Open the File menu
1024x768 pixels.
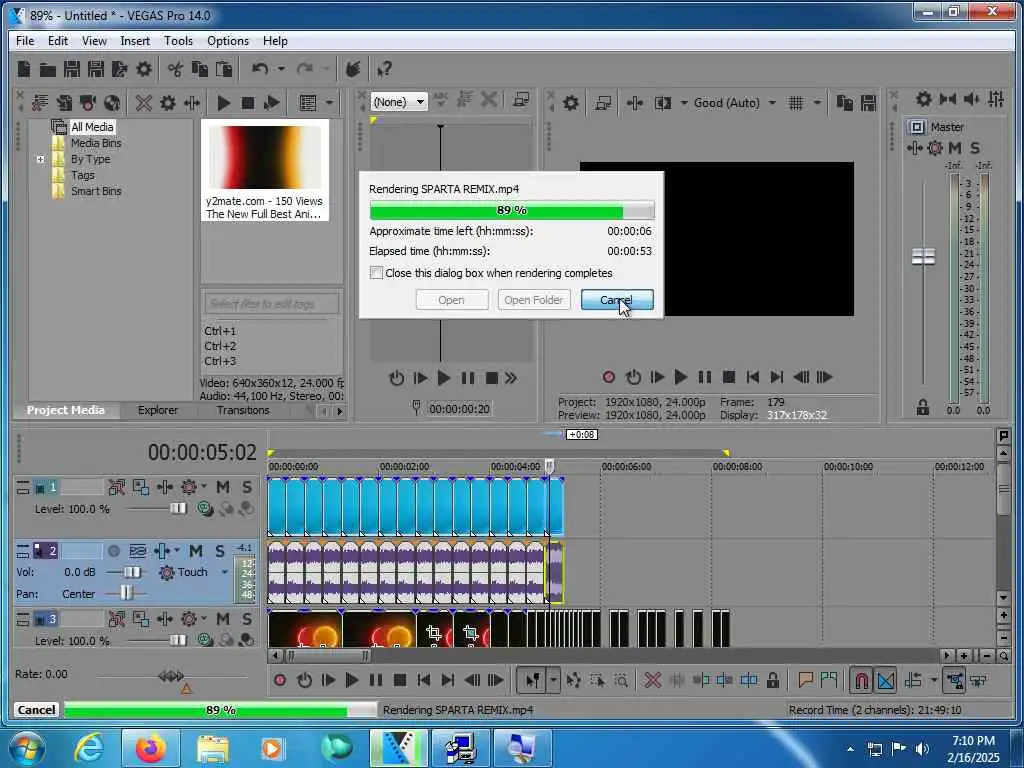(x=25, y=40)
